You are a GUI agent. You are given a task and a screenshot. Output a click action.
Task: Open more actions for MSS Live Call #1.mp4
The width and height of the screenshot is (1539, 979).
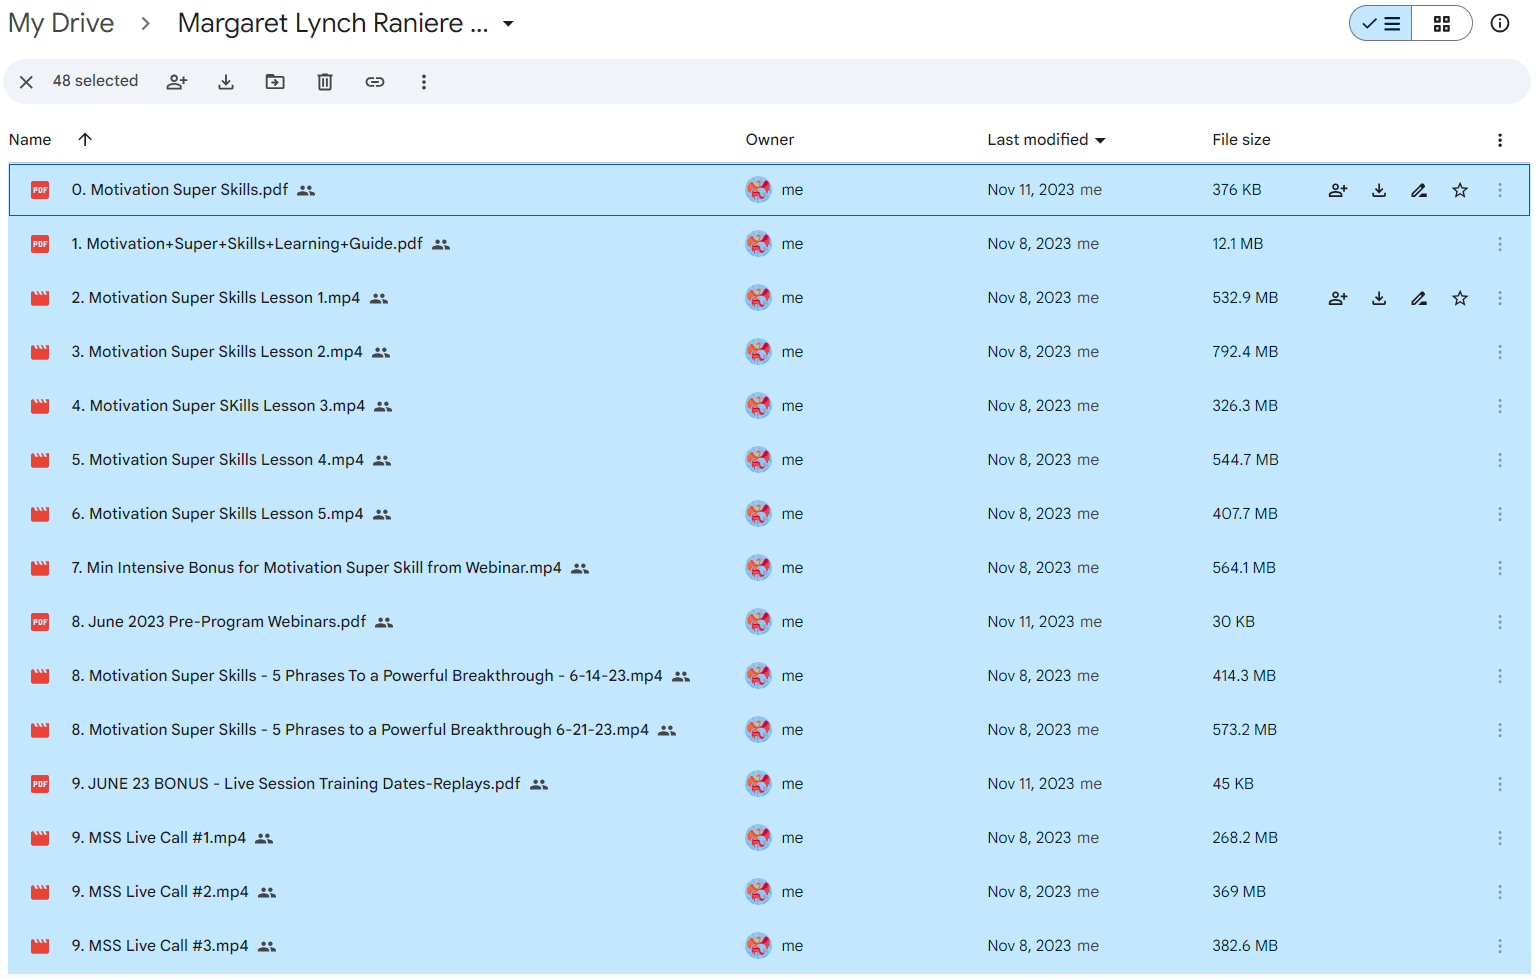[x=1500, y=838]
